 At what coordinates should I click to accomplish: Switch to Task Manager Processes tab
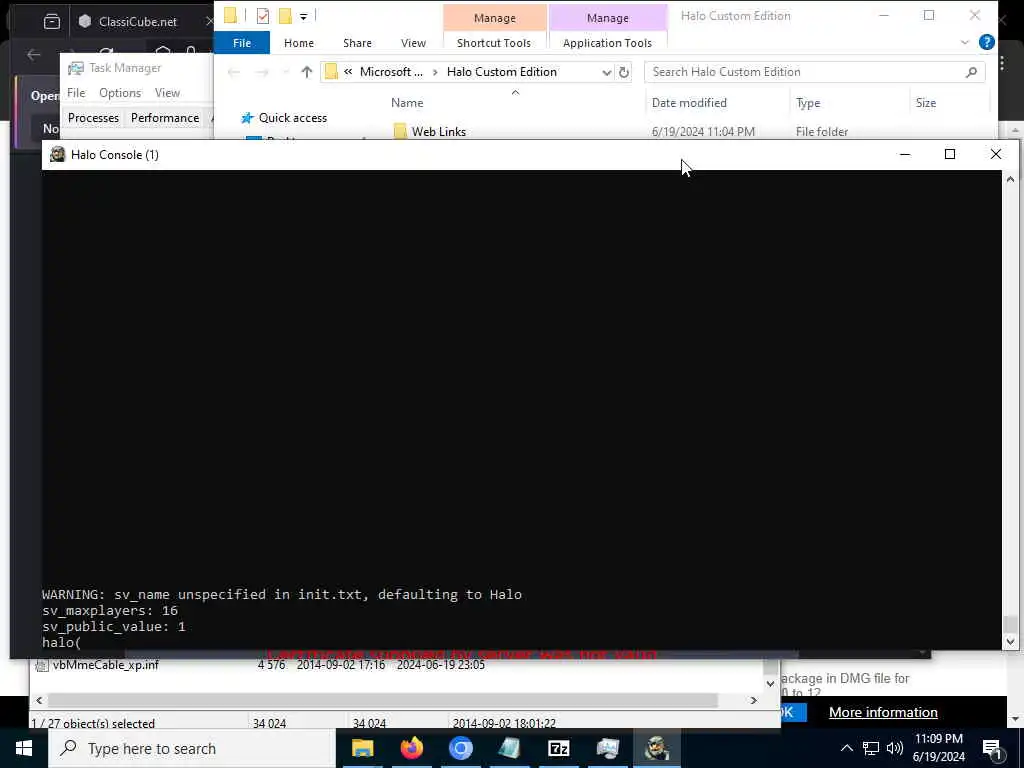[93, 118]
